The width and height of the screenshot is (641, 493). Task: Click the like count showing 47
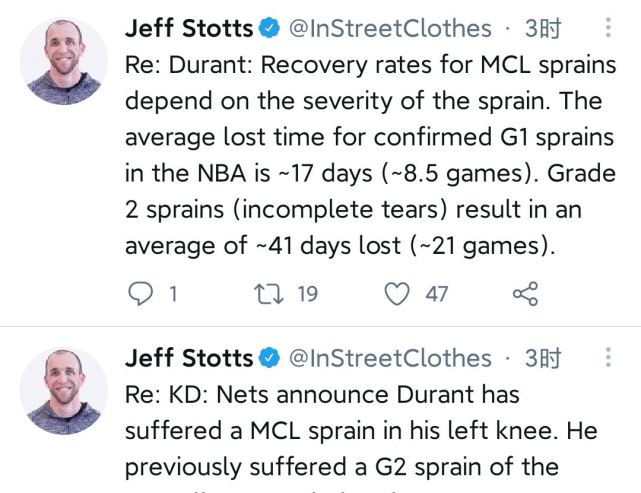(x=437, y=294)
